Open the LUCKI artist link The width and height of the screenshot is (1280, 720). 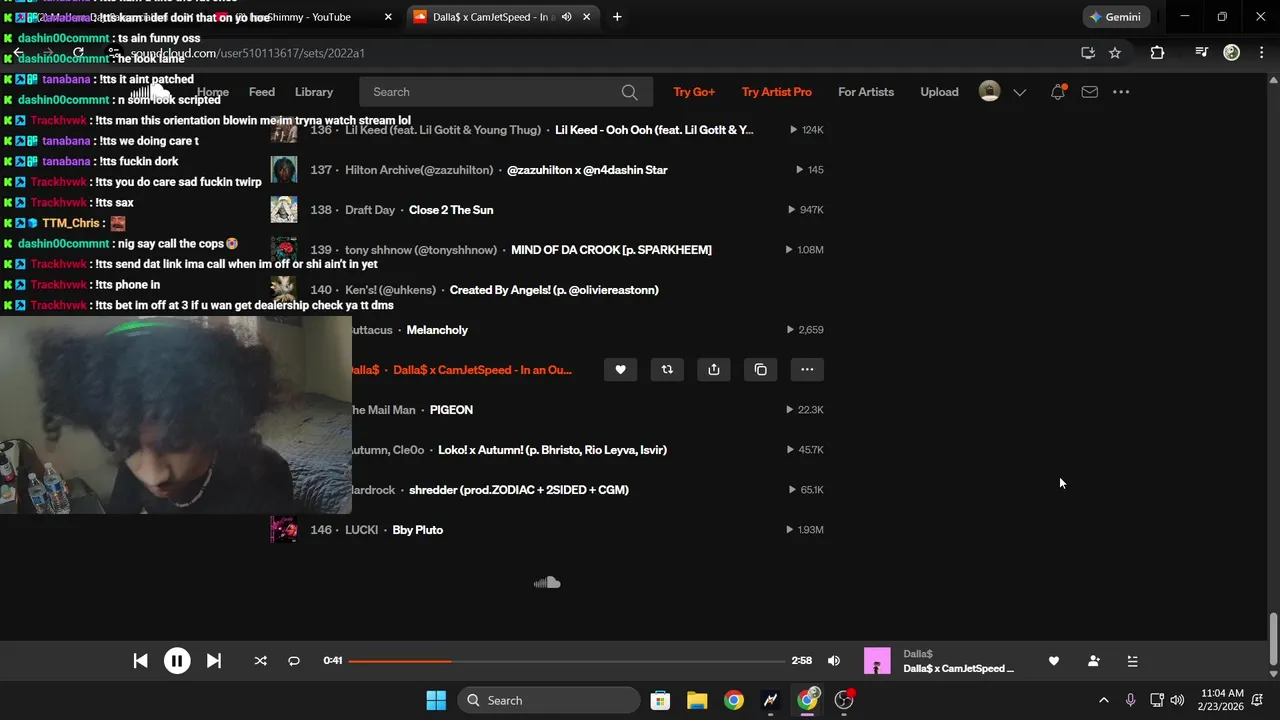[x=361, y=530]
